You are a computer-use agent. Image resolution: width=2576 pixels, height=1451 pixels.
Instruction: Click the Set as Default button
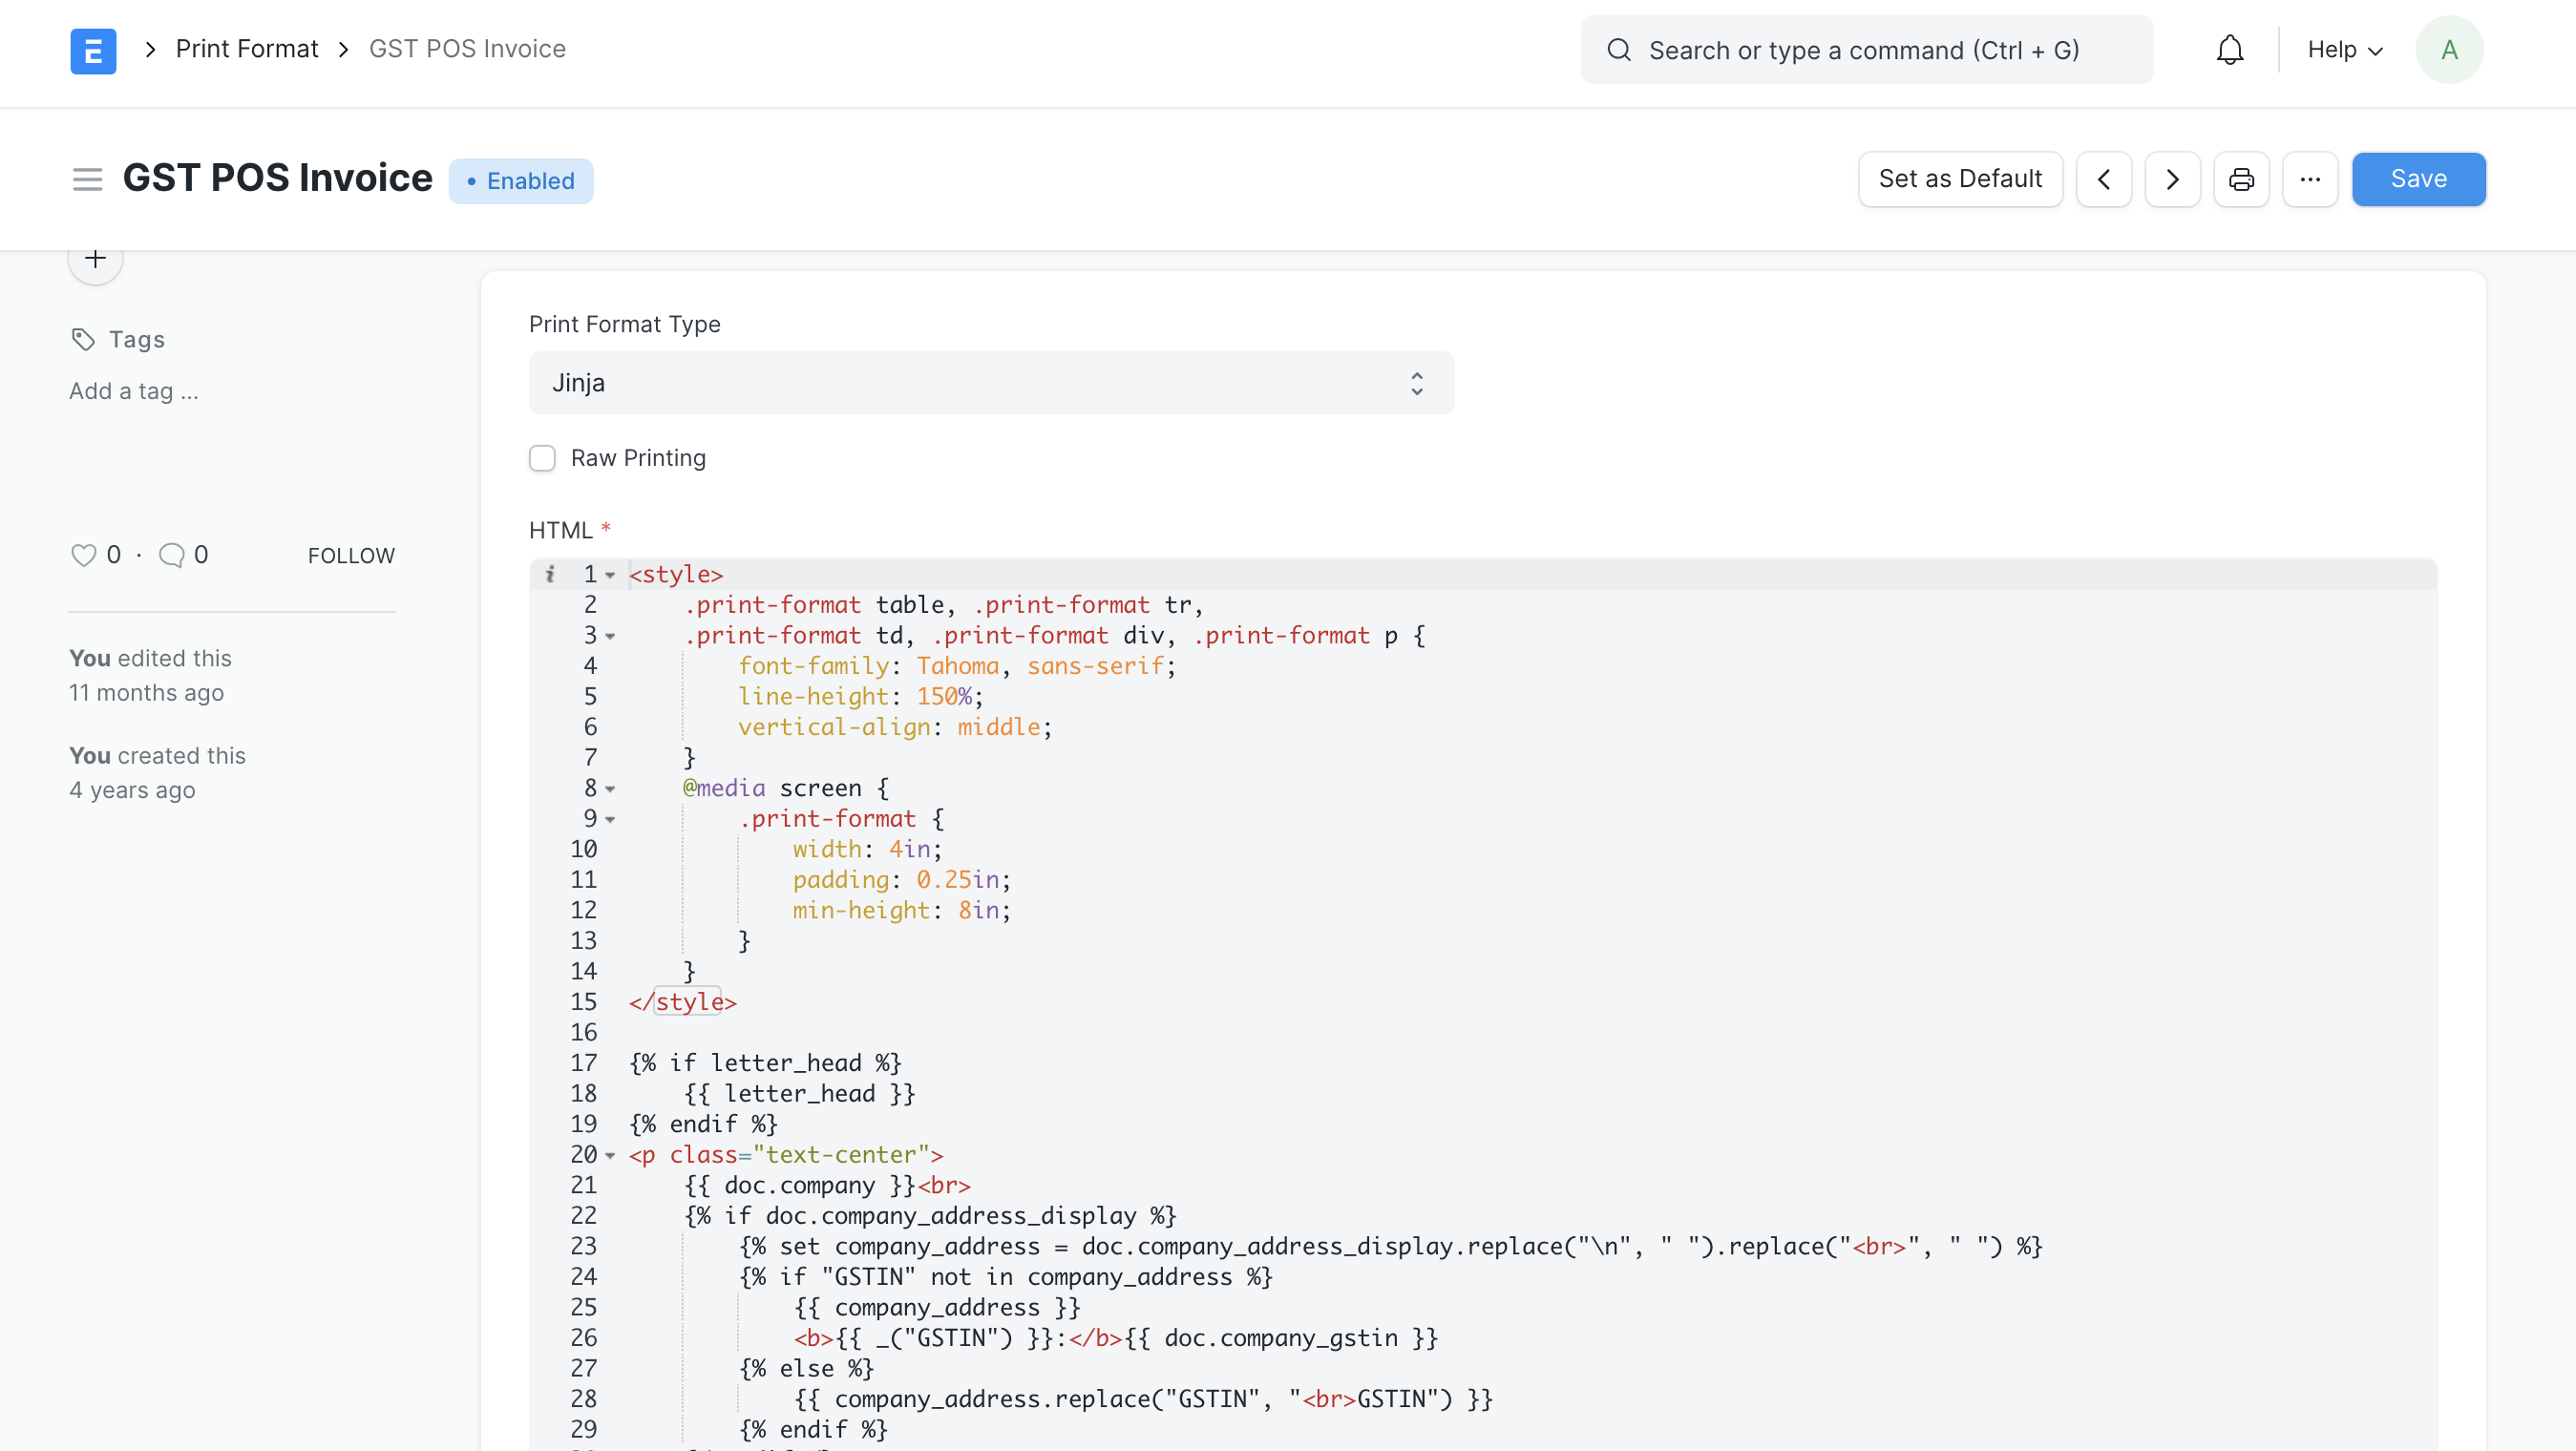point(1960,179)
